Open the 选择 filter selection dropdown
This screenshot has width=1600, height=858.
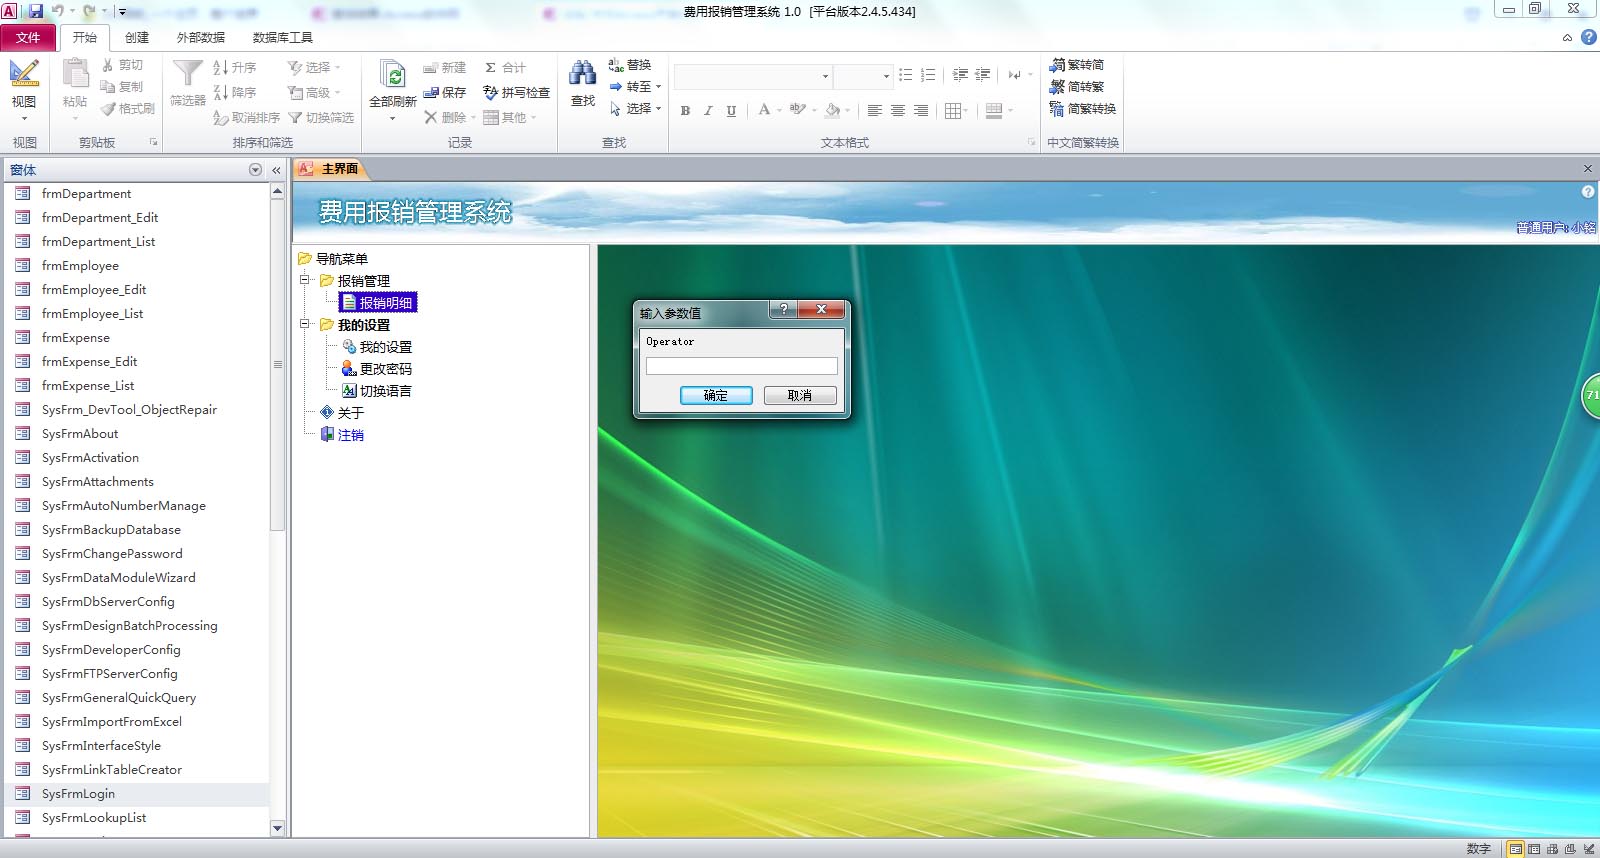(x=315, y=67)
